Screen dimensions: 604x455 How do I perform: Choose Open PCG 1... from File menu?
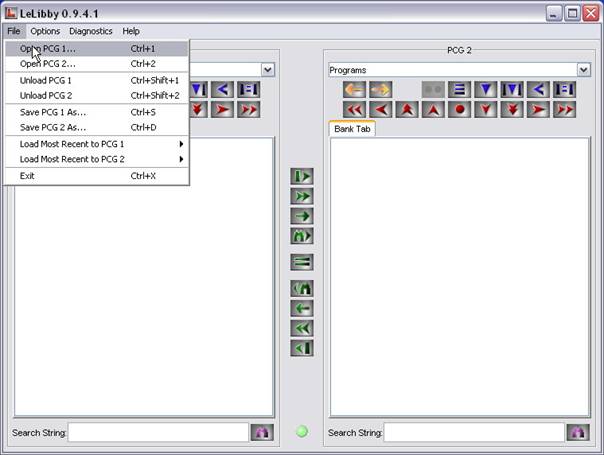(x=96, y=49)
